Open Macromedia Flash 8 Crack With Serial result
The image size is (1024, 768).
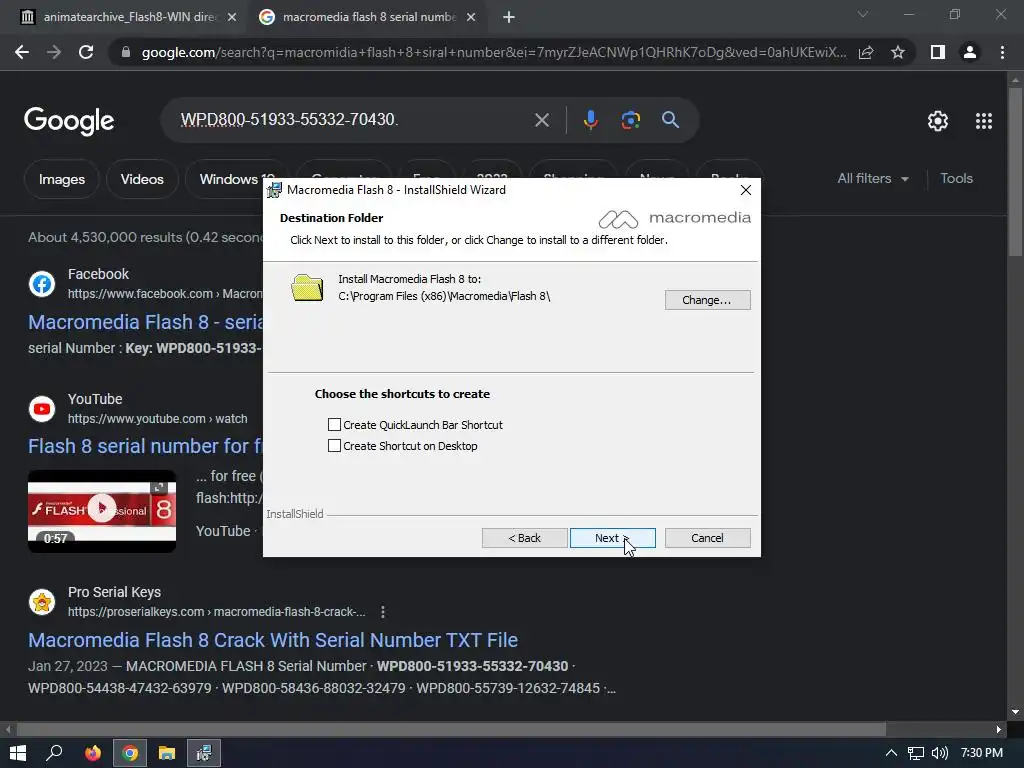coord(273,640)
